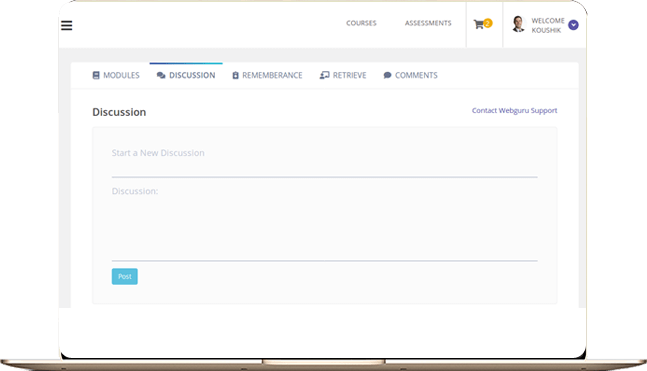The height and width of the screenshot is (371, 647).
Task: Expand the user account dropdown arrow
Action: (573, 25)
